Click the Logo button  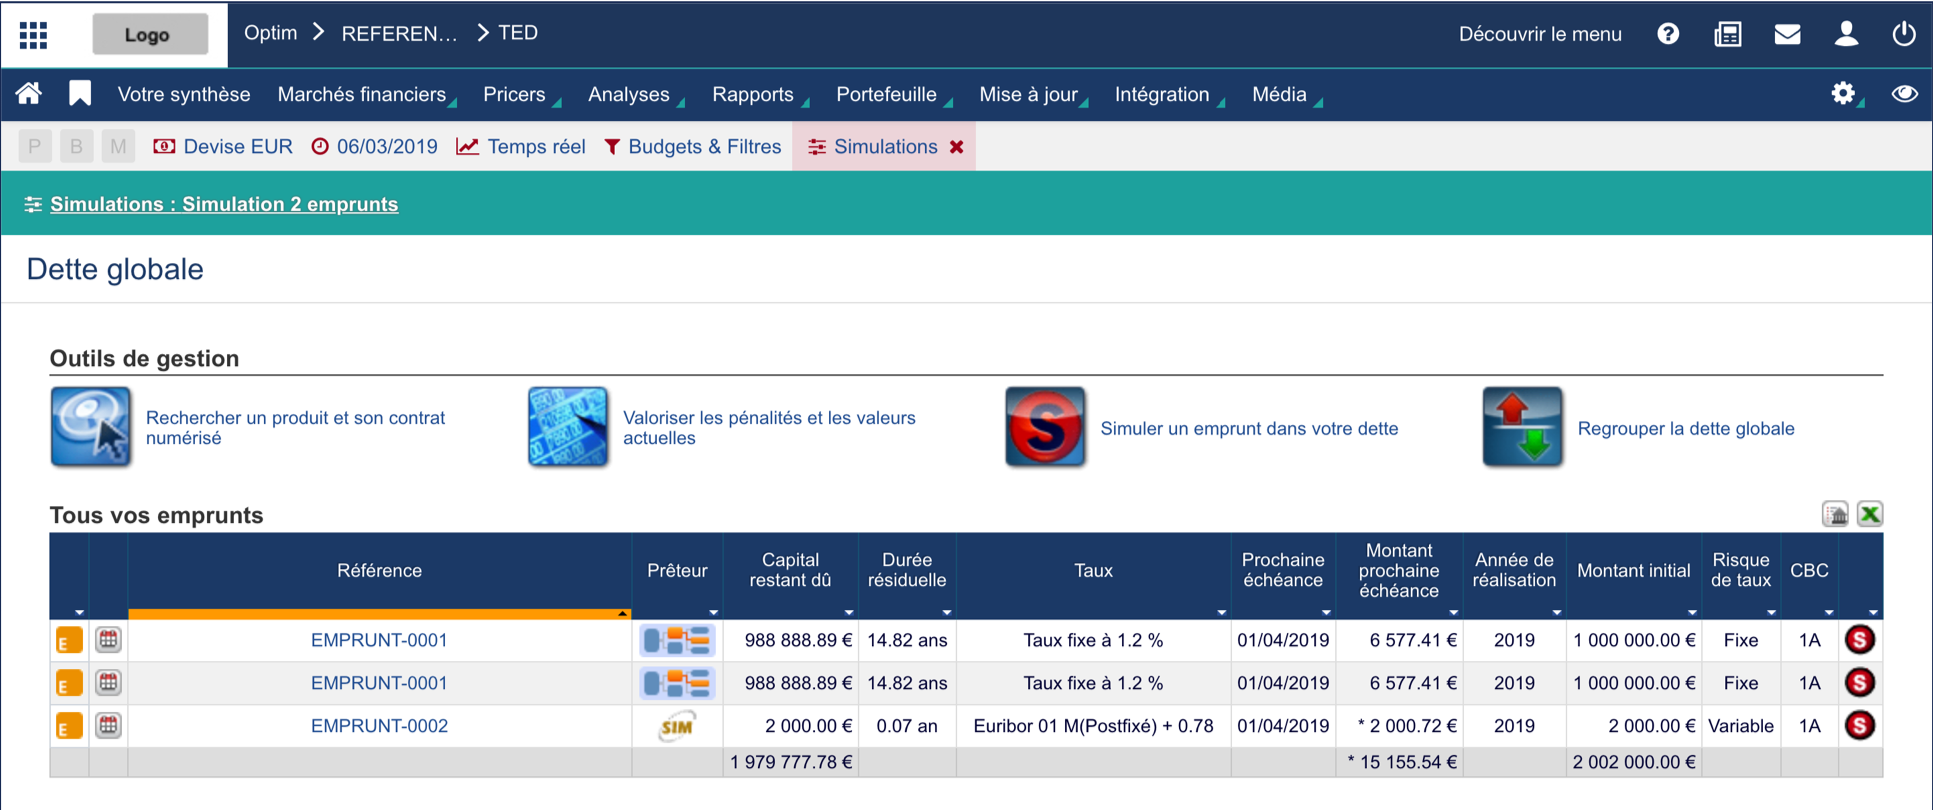coord(150,34)
